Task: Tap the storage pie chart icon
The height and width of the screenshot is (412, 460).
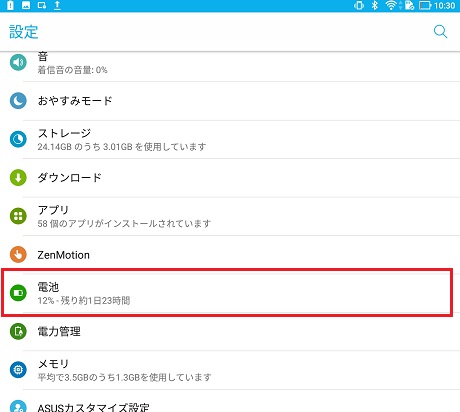Action: click(18, 139)
